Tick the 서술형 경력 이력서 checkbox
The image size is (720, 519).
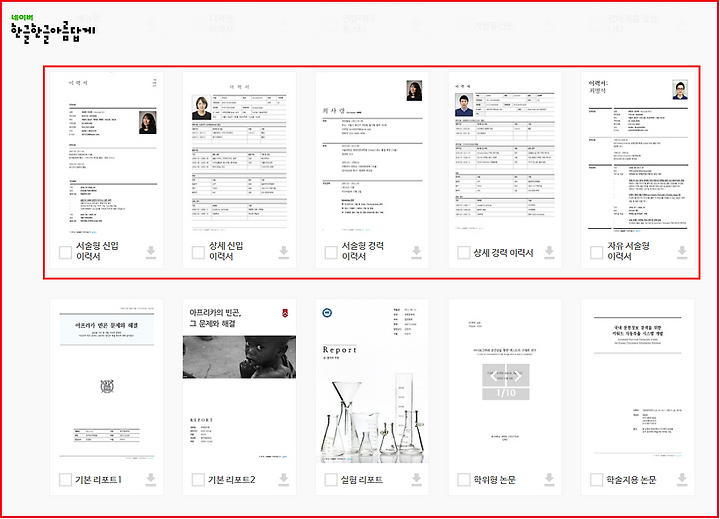point(331,253)
